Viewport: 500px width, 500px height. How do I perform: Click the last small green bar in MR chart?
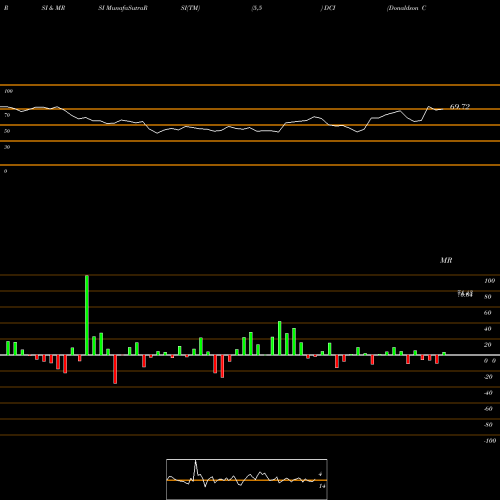[444, 354]
